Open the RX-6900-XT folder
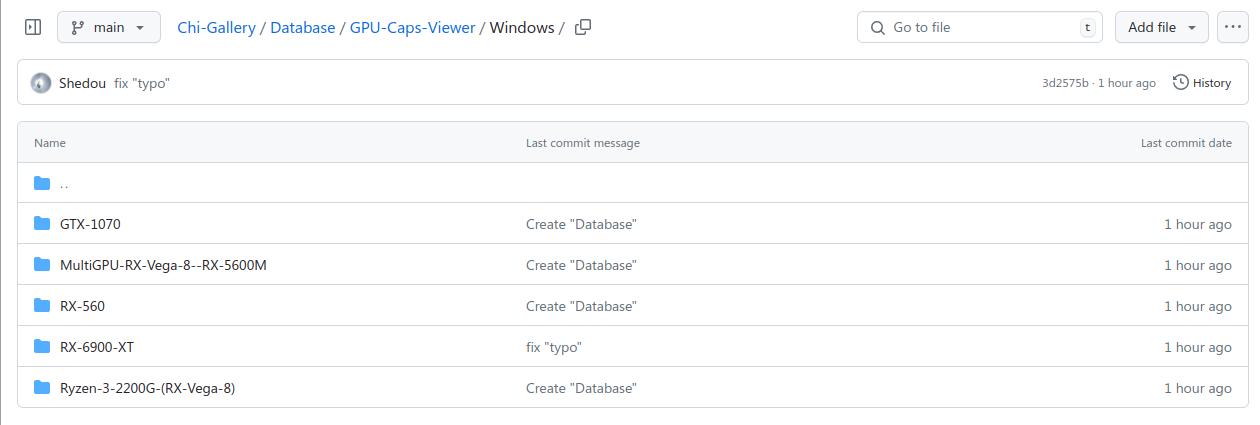Image resolution: width=1260 pixels, height=425 pixels. 97,347
